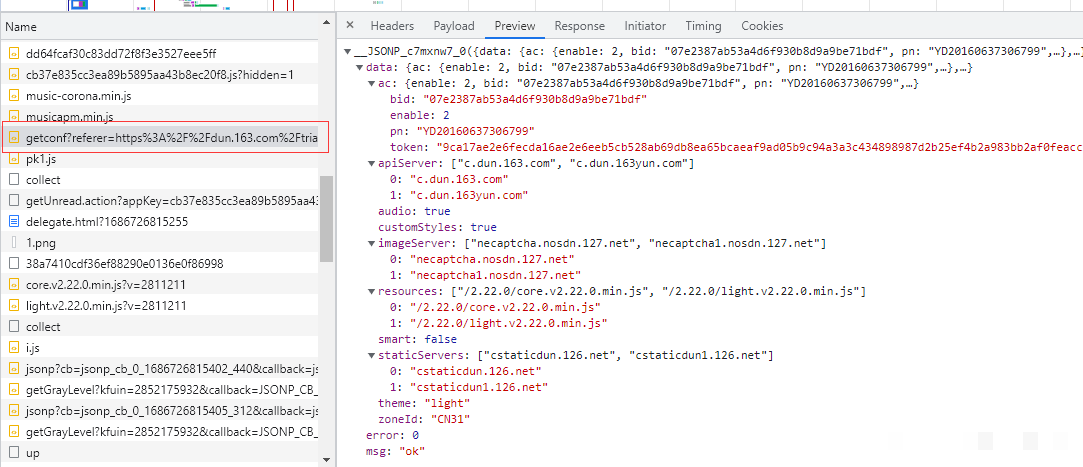This screenshot has height=467, width=1083.
Task: Collapse the ac object node
Action: tap(372, 84)
